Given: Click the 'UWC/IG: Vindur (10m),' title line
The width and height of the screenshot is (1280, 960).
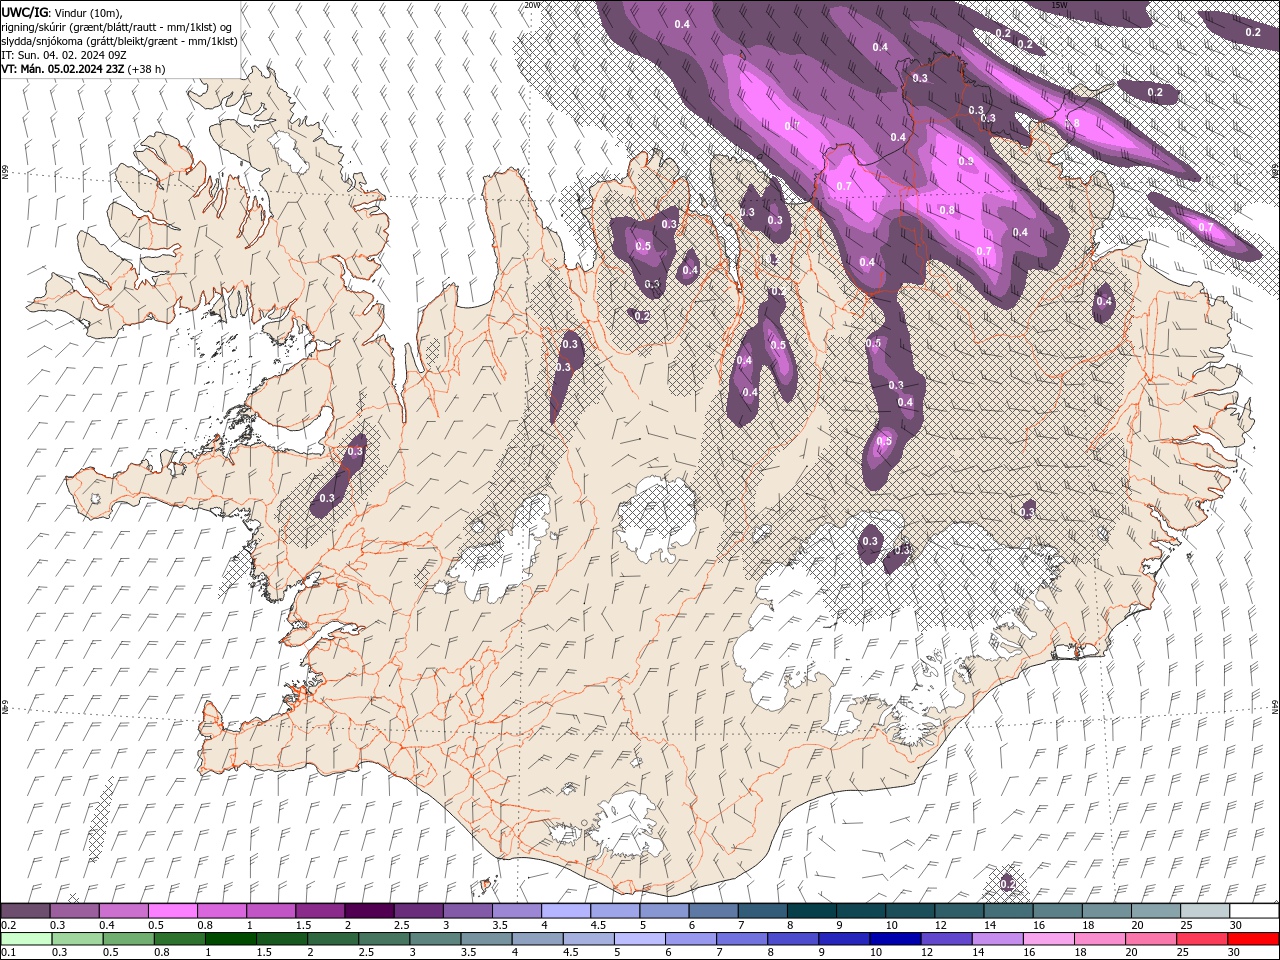Looking at the screenshot, I should pos(62,12).
